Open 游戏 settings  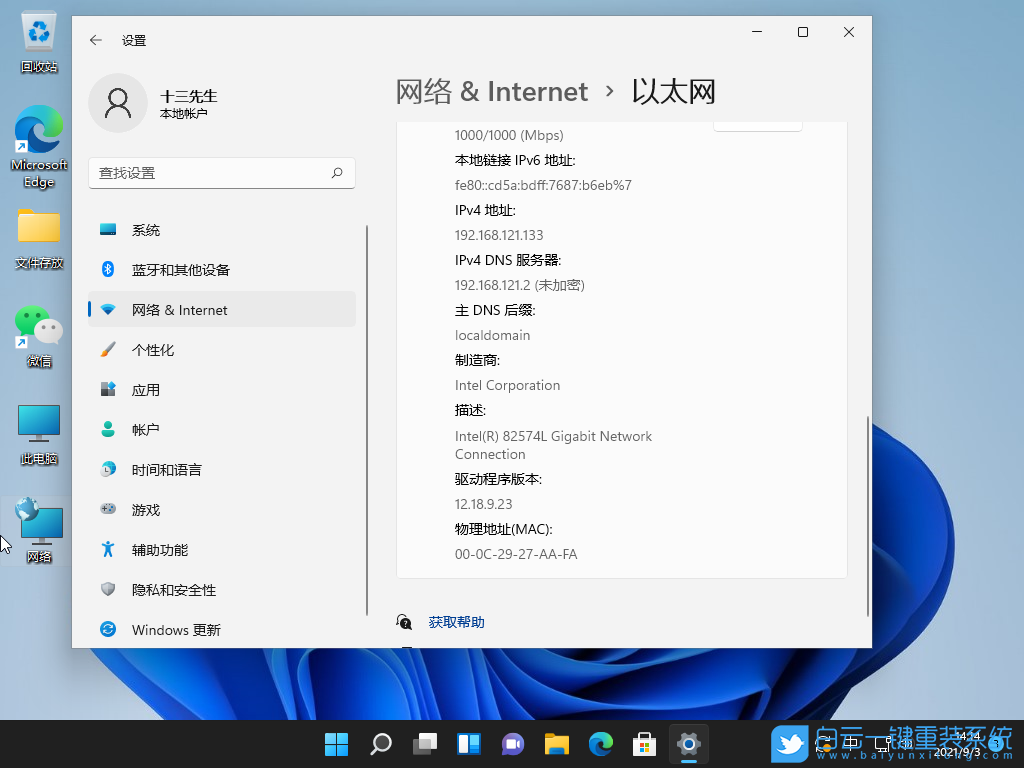tap(146, 509)
